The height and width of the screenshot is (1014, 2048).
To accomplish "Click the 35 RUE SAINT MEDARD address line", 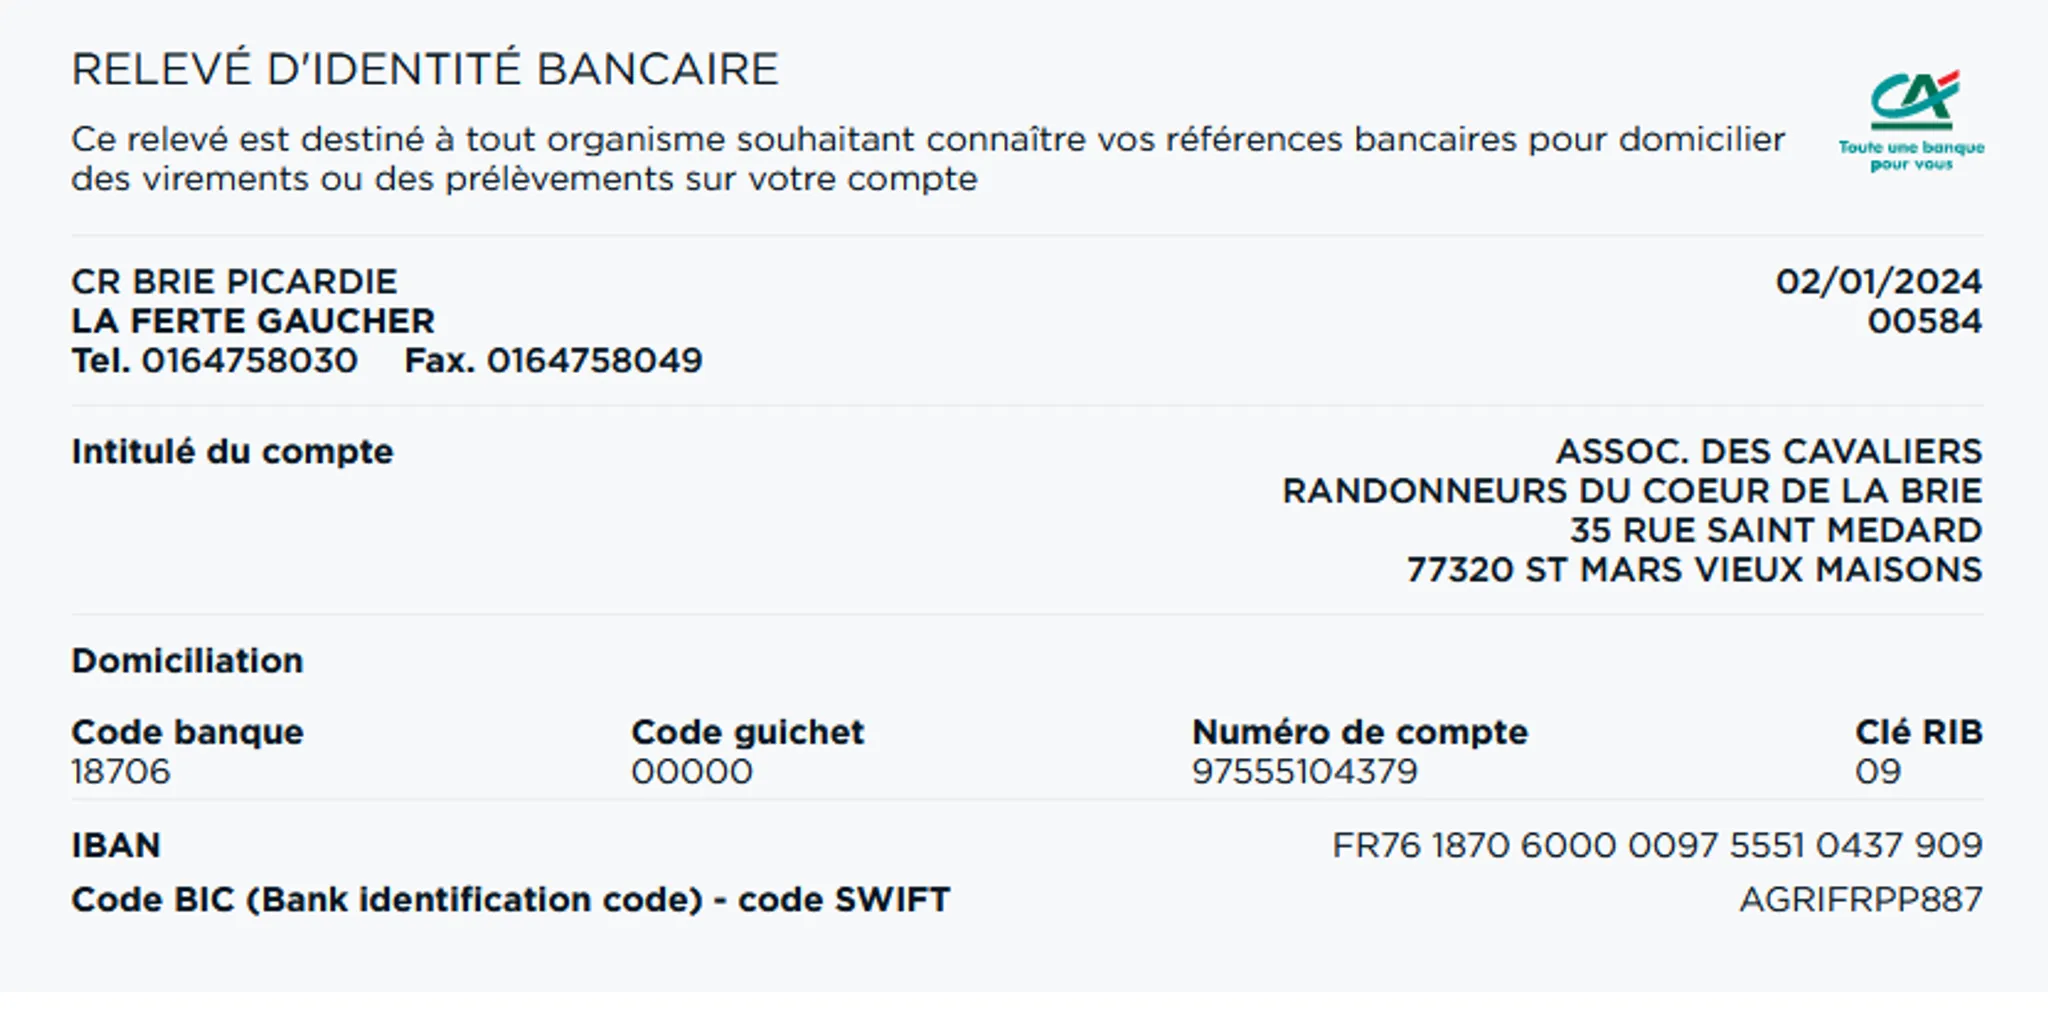I will click(1775, 530).
